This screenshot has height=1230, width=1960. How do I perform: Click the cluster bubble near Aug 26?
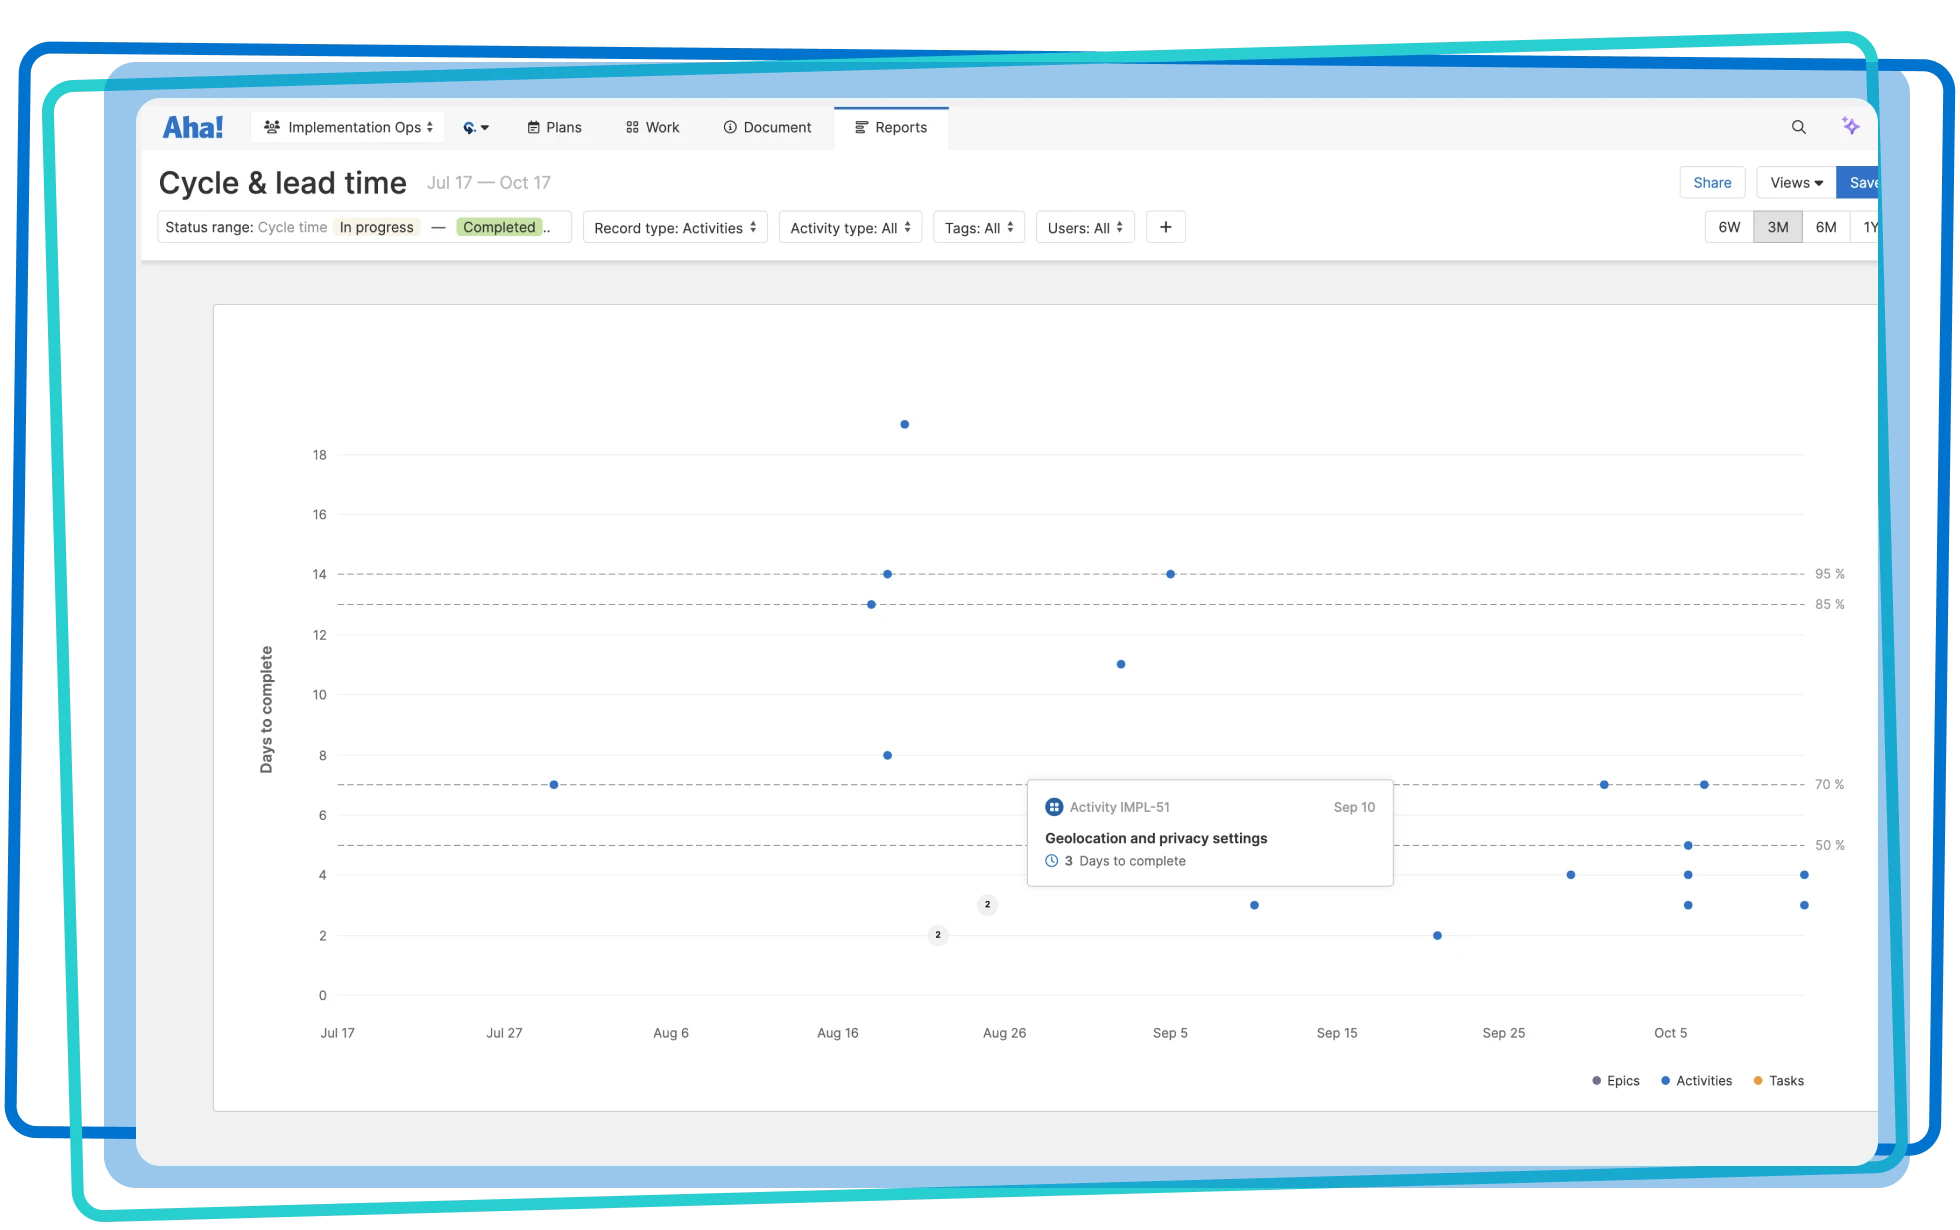click(987, 905)
